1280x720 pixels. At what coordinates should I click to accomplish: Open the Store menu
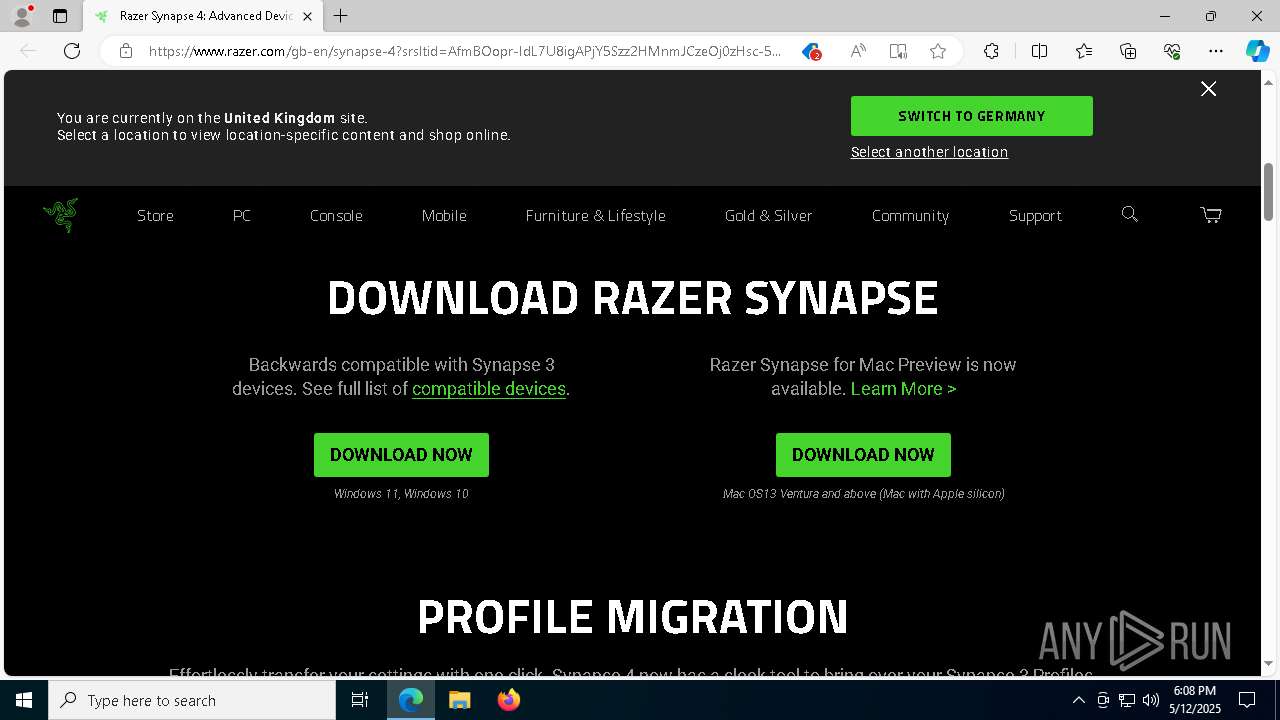155,215
